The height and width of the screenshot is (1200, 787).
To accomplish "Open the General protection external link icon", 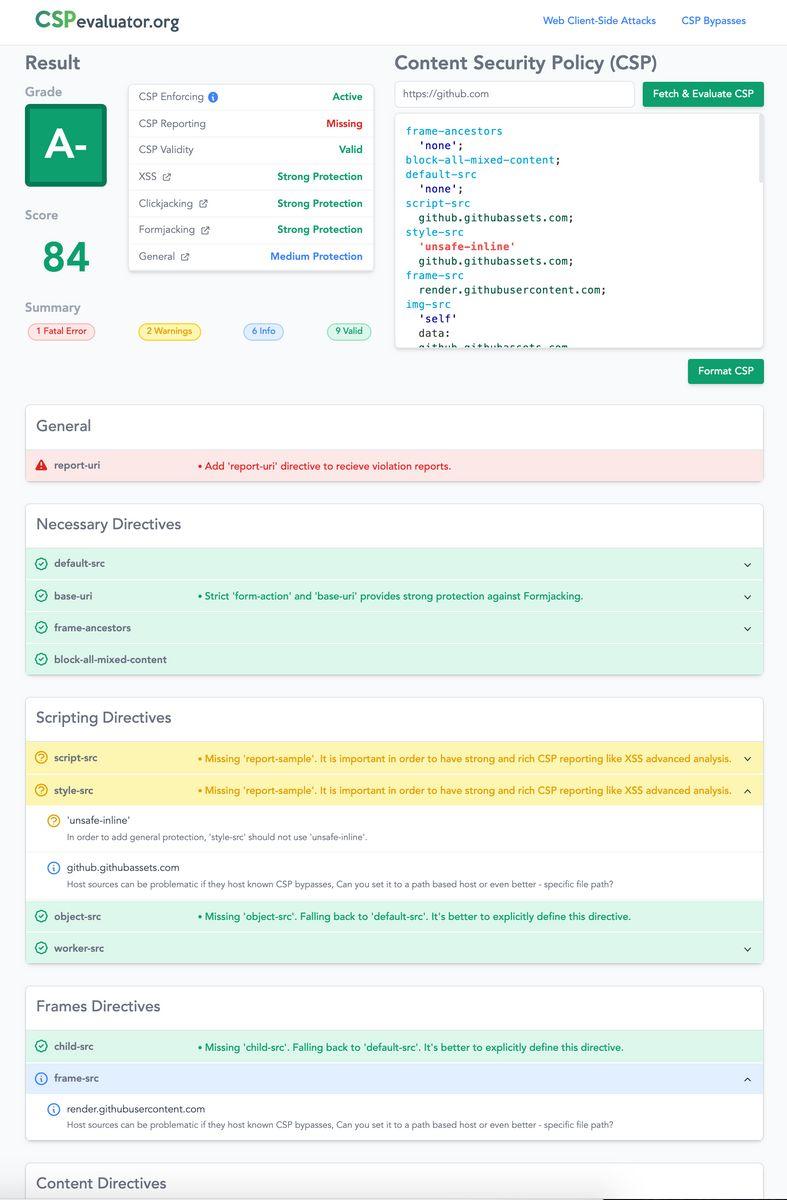I will 185,257.
